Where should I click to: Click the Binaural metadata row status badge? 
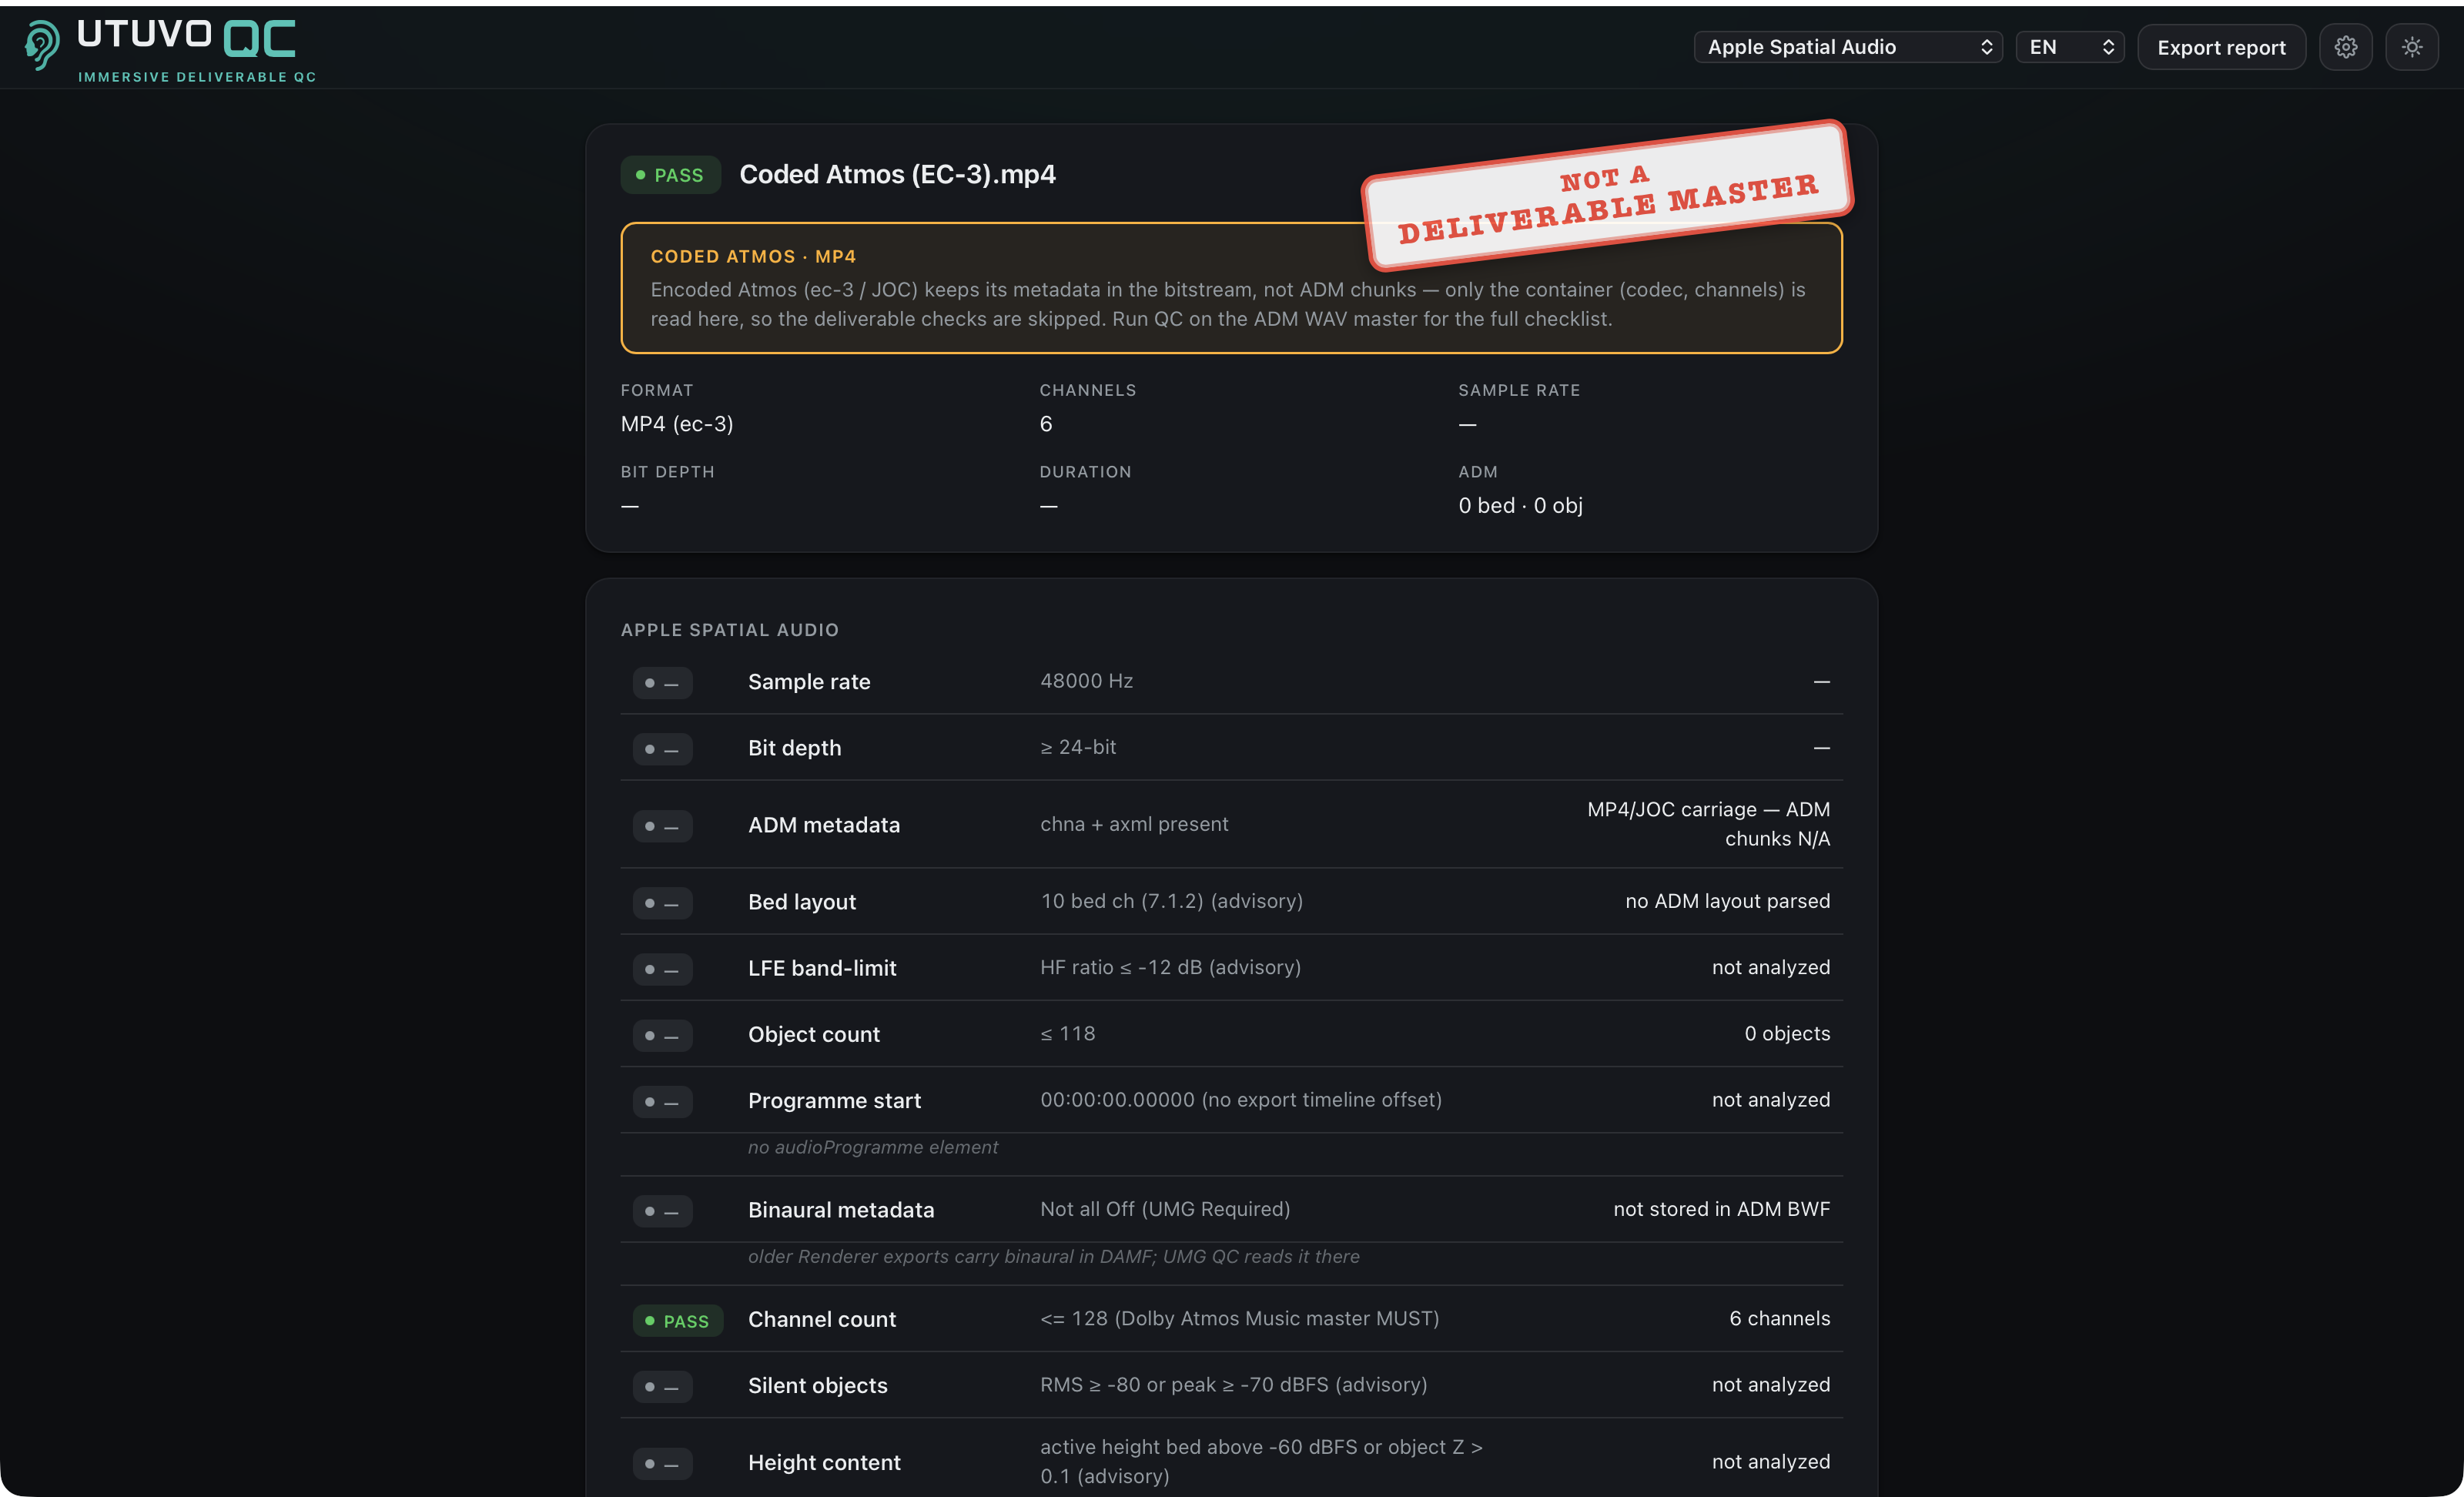click(x=662, y=1211)
